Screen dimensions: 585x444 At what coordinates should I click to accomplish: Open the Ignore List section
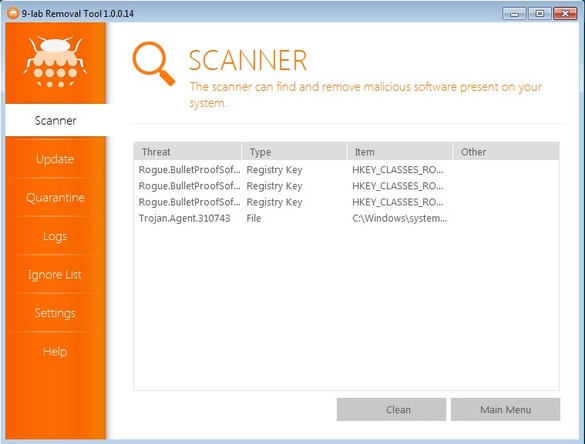coord(55,275)
